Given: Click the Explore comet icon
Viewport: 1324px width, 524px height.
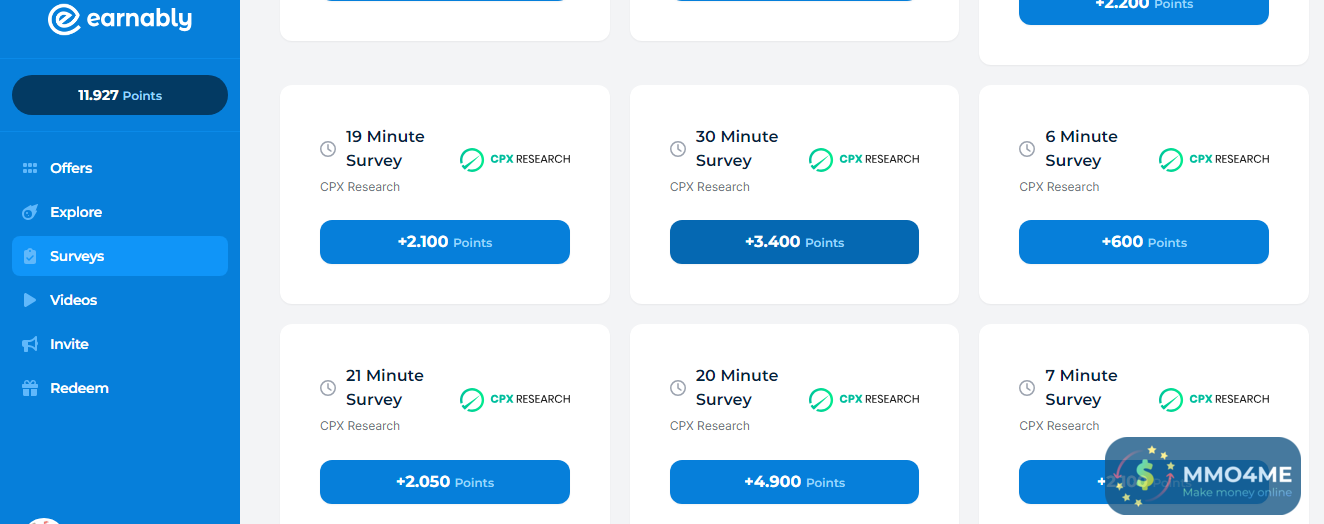Looking at the screenshot, I should (30, 212).
